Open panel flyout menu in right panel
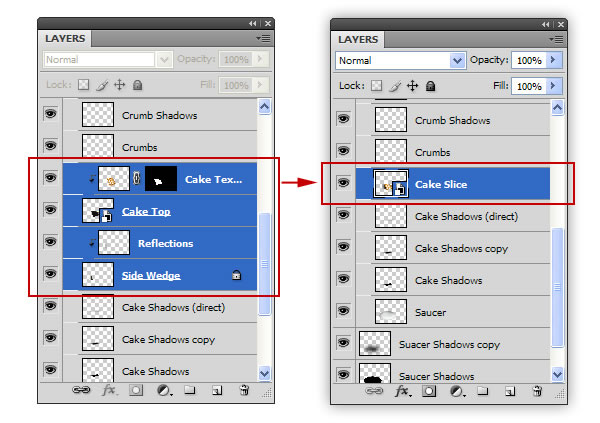Viewport: 600px width, 423px height. 556,39
